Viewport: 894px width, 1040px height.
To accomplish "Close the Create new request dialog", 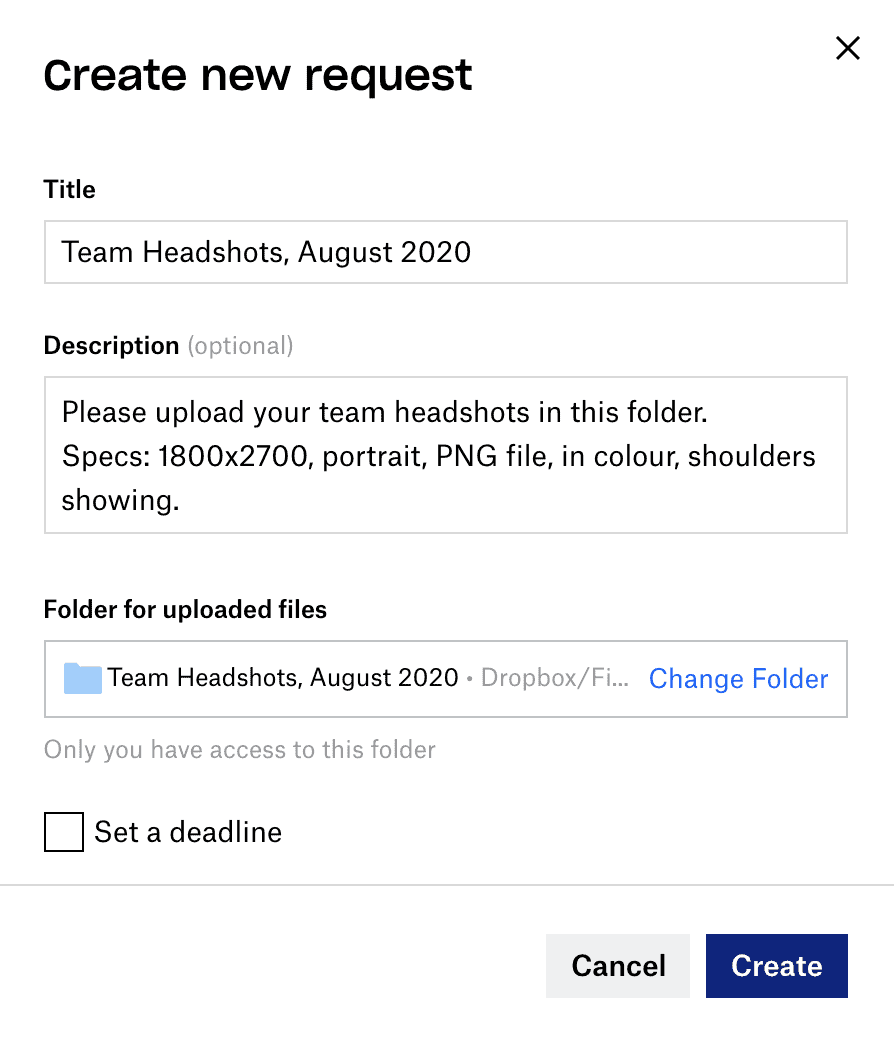I will click(848, 48).
